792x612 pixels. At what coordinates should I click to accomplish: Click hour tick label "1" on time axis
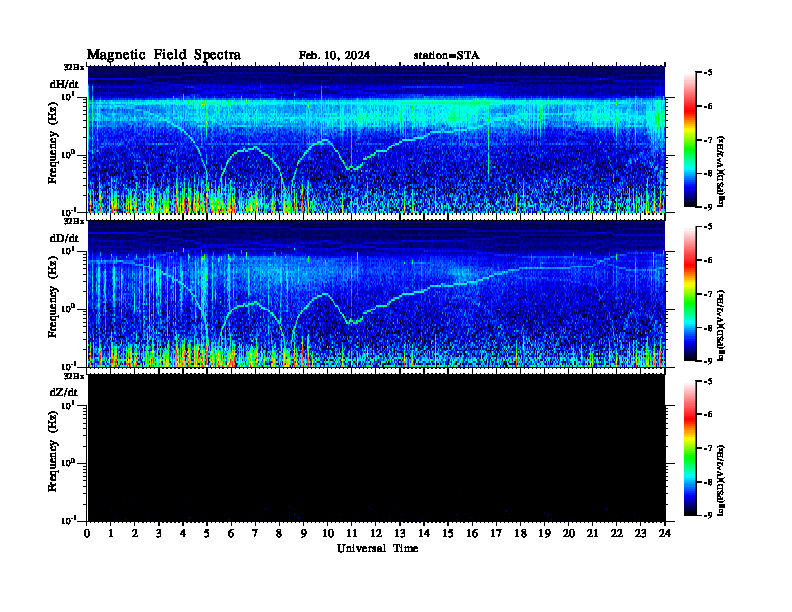111,534
